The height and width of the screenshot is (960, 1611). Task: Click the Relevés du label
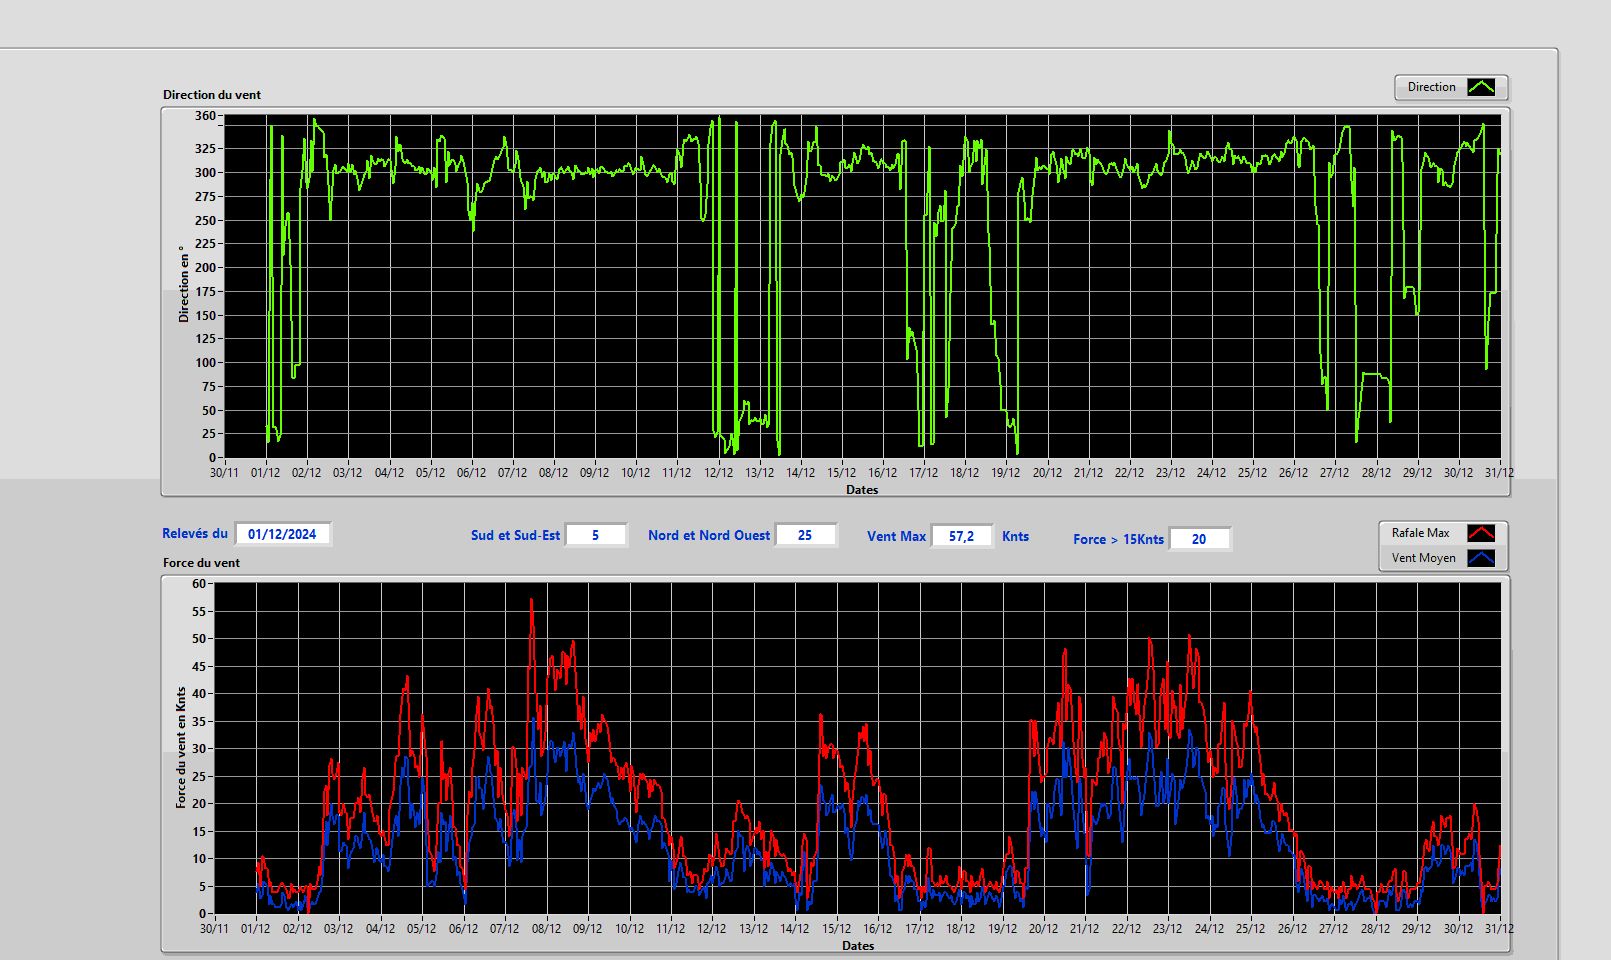195,534
